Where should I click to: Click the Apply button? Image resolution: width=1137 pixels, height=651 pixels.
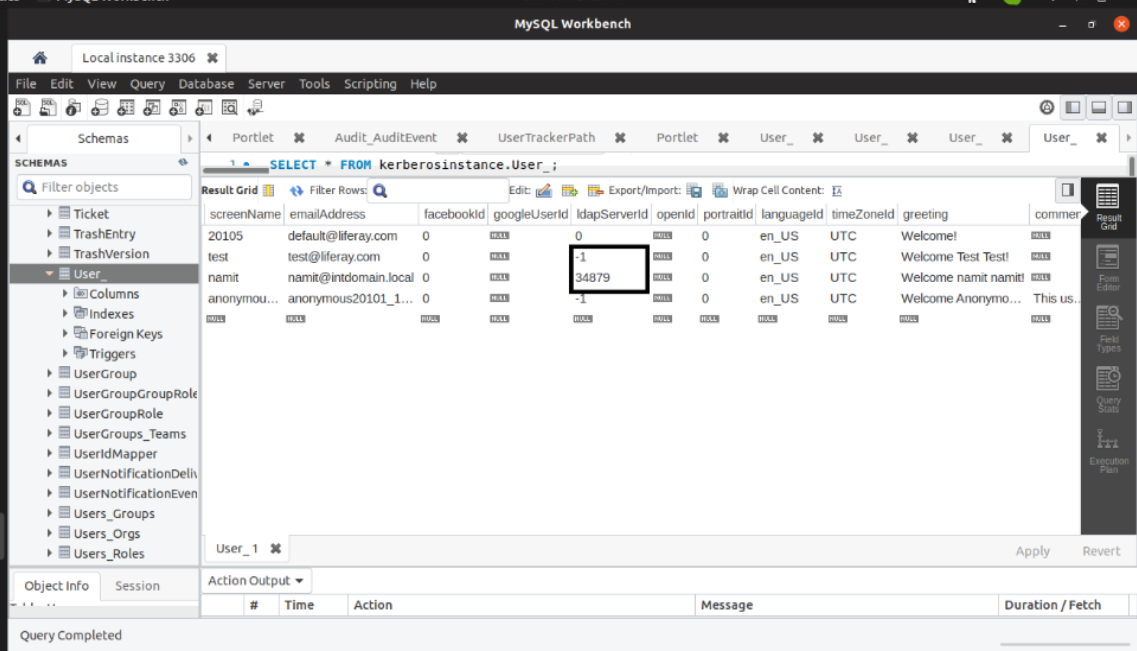tap(1033, 551)
